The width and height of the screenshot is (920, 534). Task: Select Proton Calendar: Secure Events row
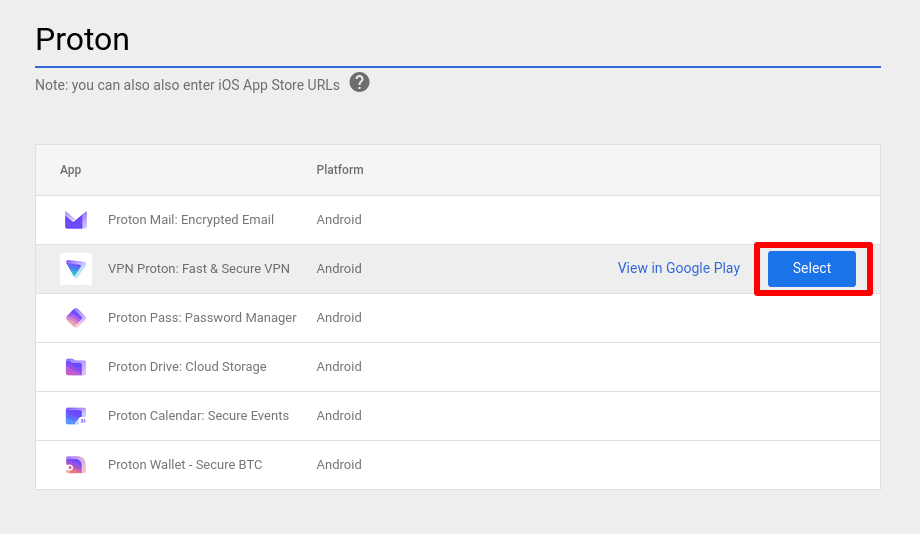198,416
